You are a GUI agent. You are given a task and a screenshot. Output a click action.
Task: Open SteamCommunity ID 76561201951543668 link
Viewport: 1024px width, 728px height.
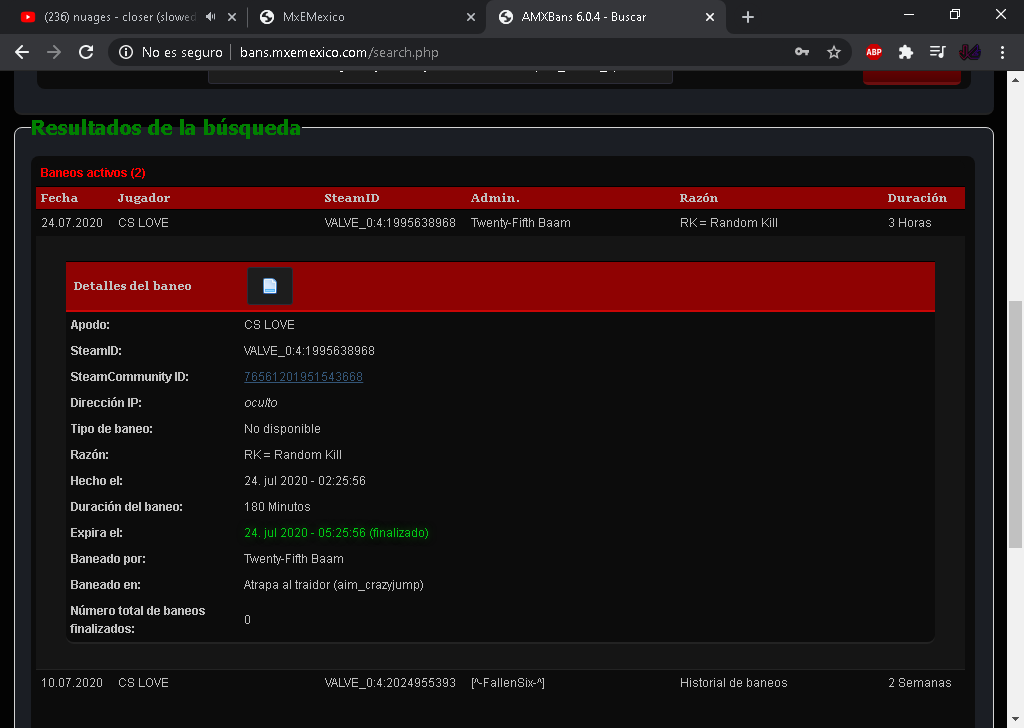(x=303, y=377)
